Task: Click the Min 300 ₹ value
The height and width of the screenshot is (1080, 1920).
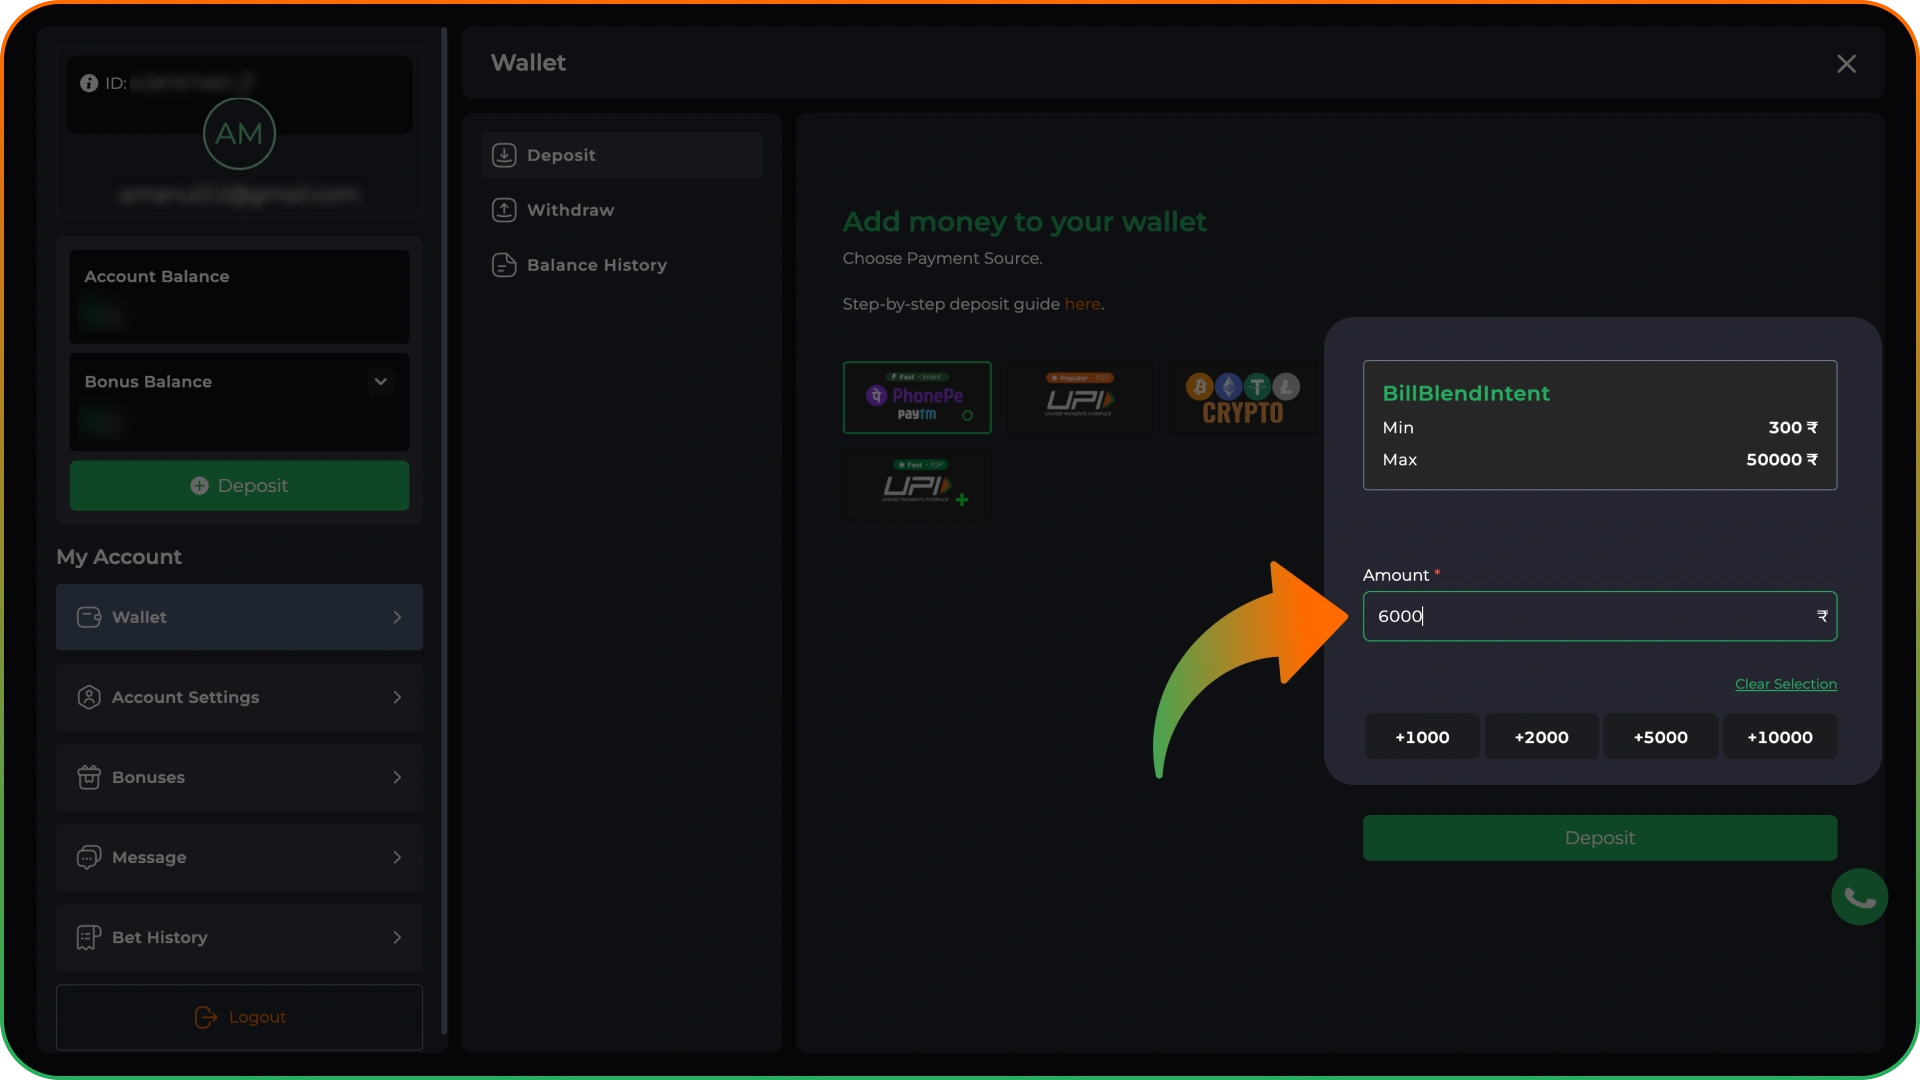Action: [1793, 428]
